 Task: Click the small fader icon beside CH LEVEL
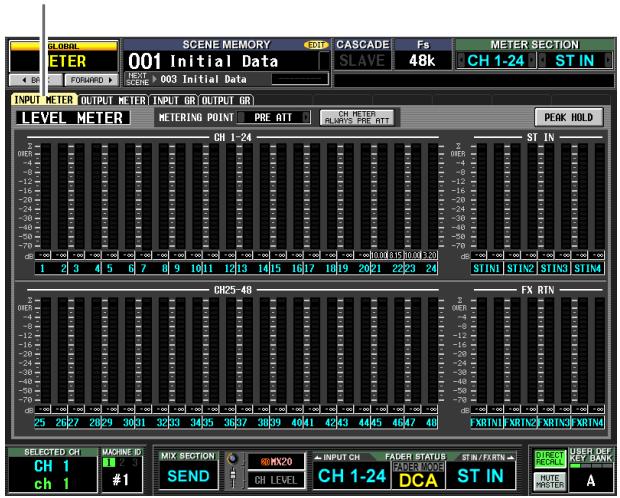coord(233,477)
